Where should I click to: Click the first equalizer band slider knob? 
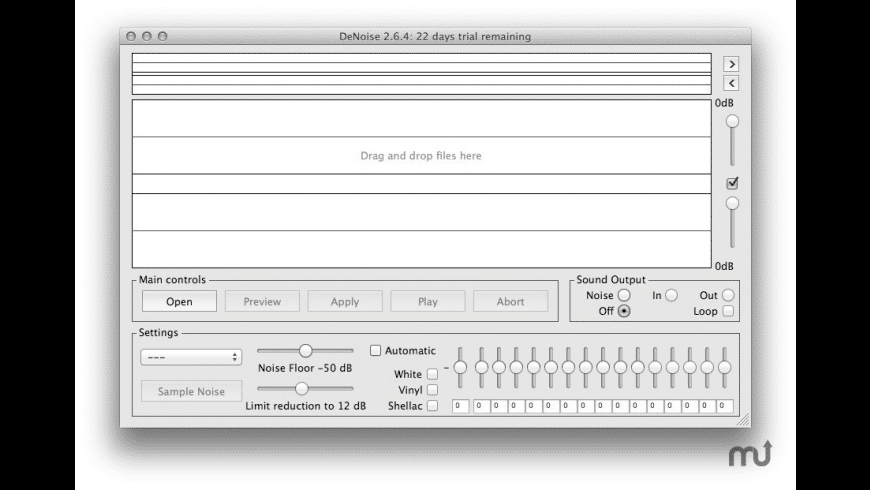(x=460, y=367)
